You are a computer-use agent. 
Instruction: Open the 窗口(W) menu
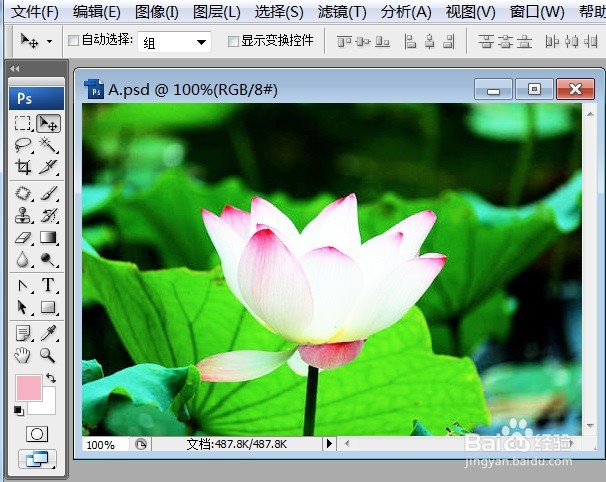(x=537, y=12)
